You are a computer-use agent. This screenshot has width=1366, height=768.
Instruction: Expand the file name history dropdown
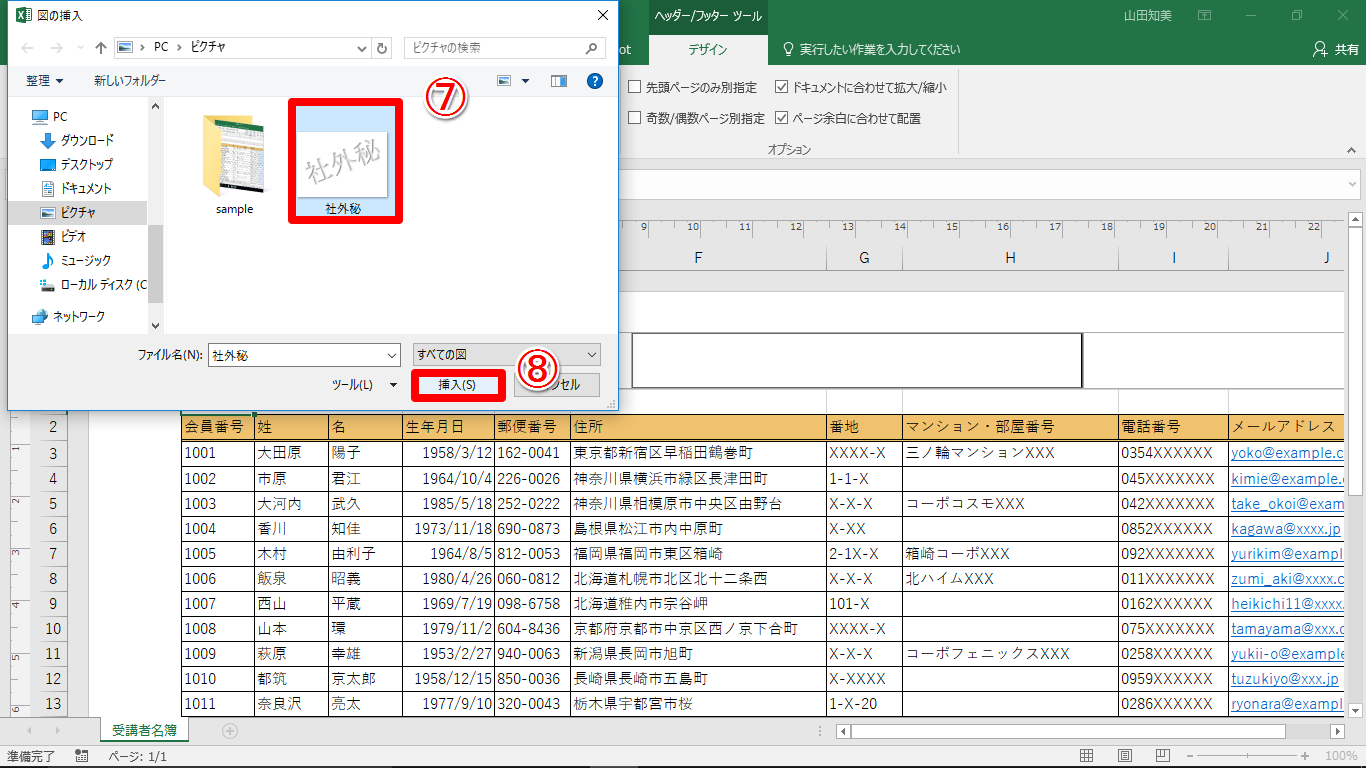[x=391, y=355]
